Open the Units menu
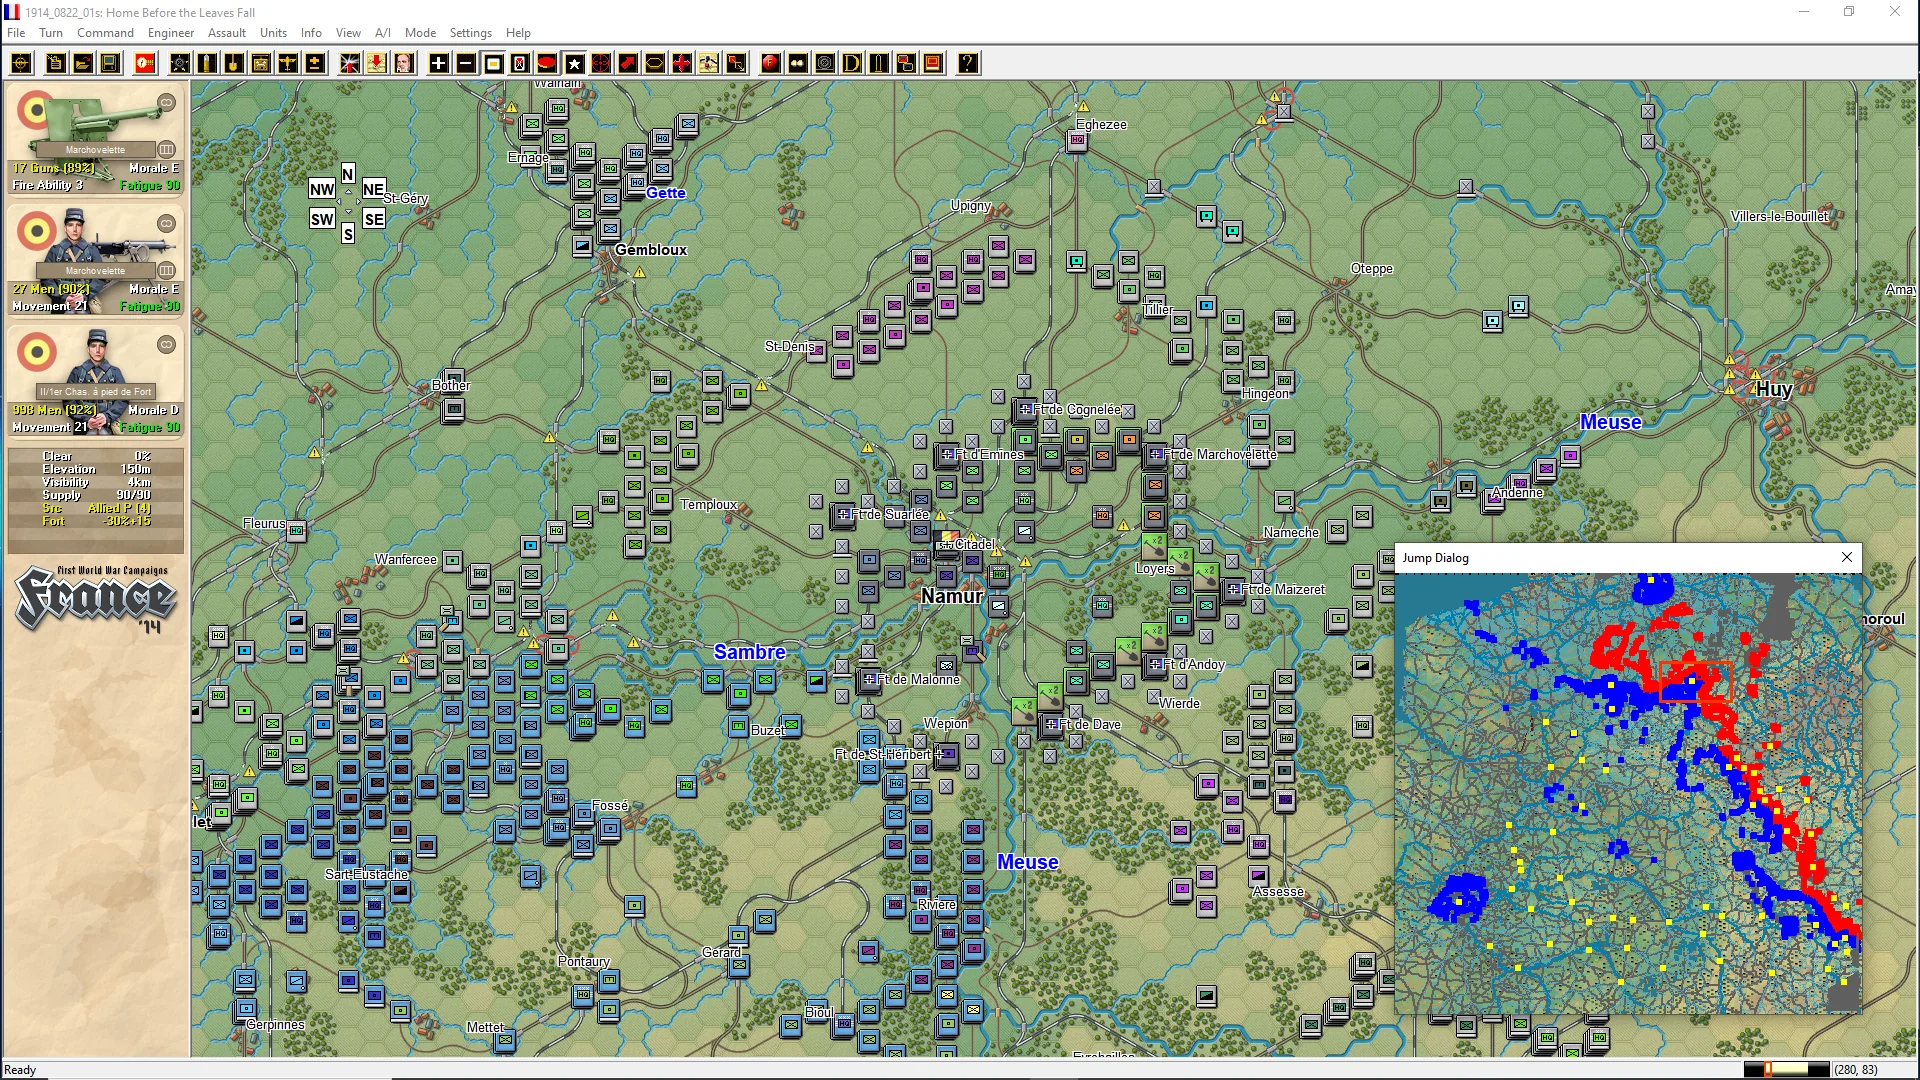 click(x=273, y=33)
